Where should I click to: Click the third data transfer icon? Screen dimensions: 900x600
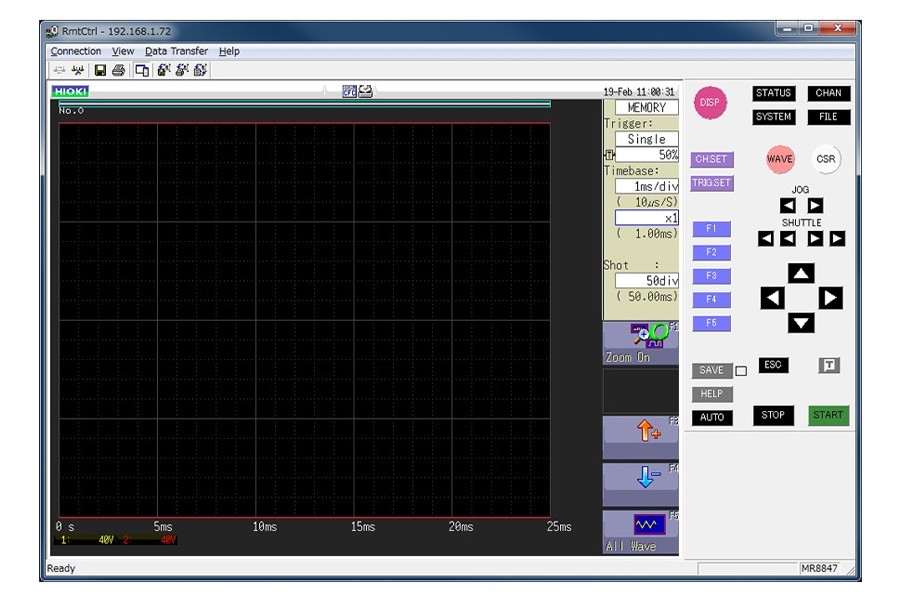200,70
